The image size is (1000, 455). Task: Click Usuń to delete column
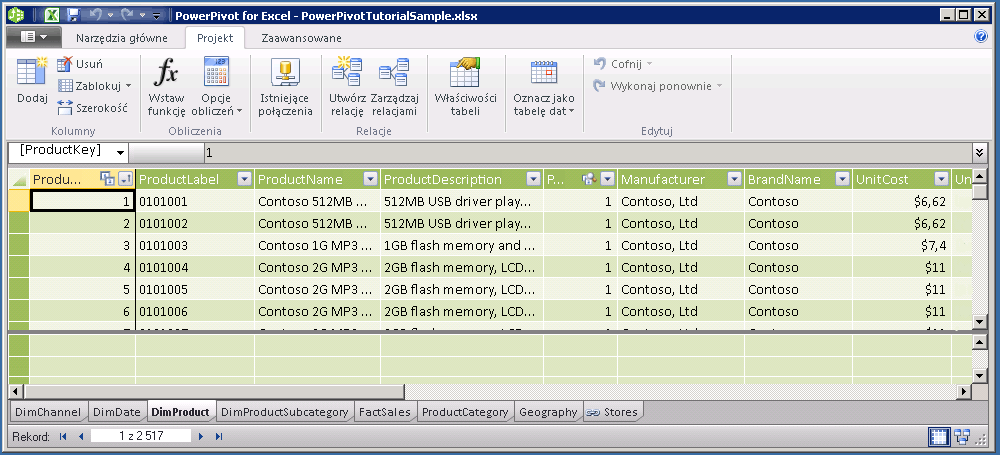click(x=80, y=64)
